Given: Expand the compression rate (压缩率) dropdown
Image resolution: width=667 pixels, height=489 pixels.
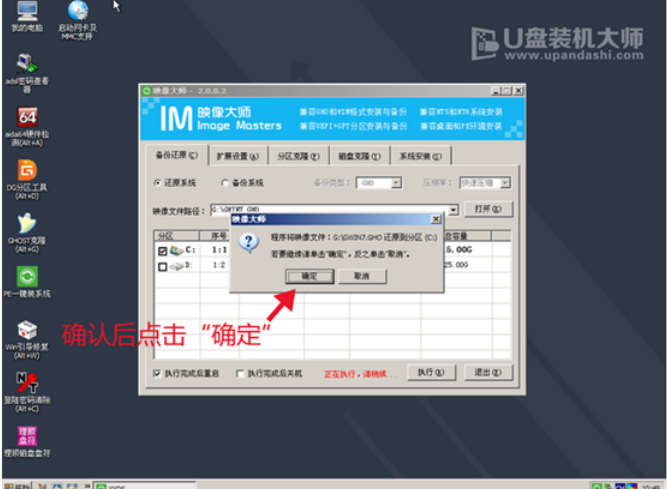Looking at the screenshot, I should [x=504, y=183].
